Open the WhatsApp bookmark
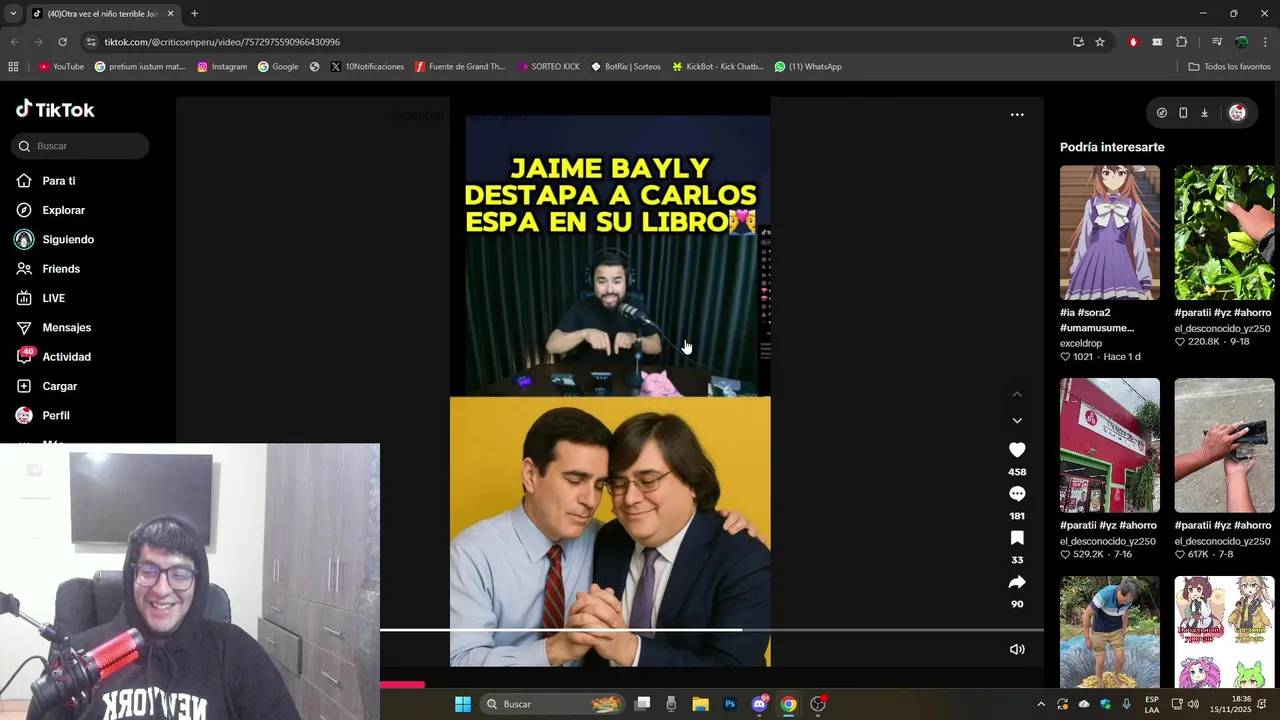Image resolution: width=1280 pixels, height=720 pixels. pos(808,67)
